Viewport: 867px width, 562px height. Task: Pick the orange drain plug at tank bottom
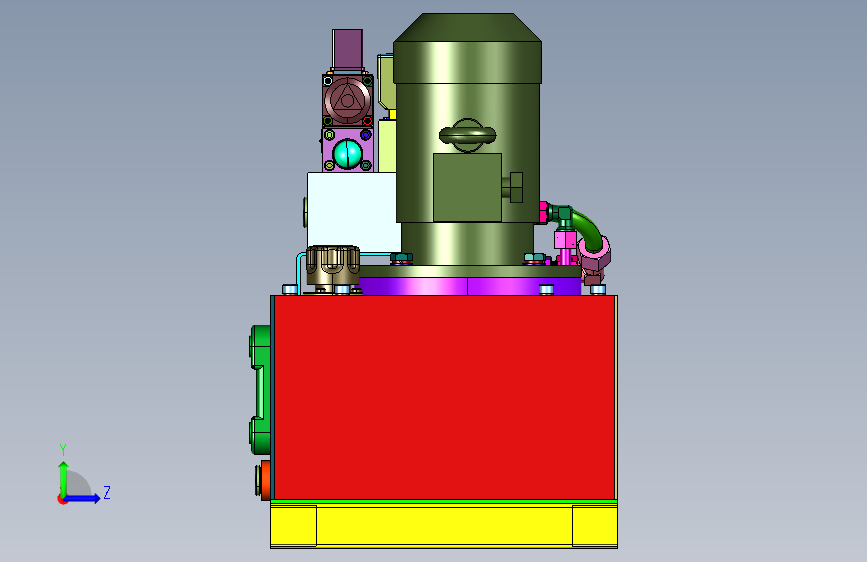[264, 480]
